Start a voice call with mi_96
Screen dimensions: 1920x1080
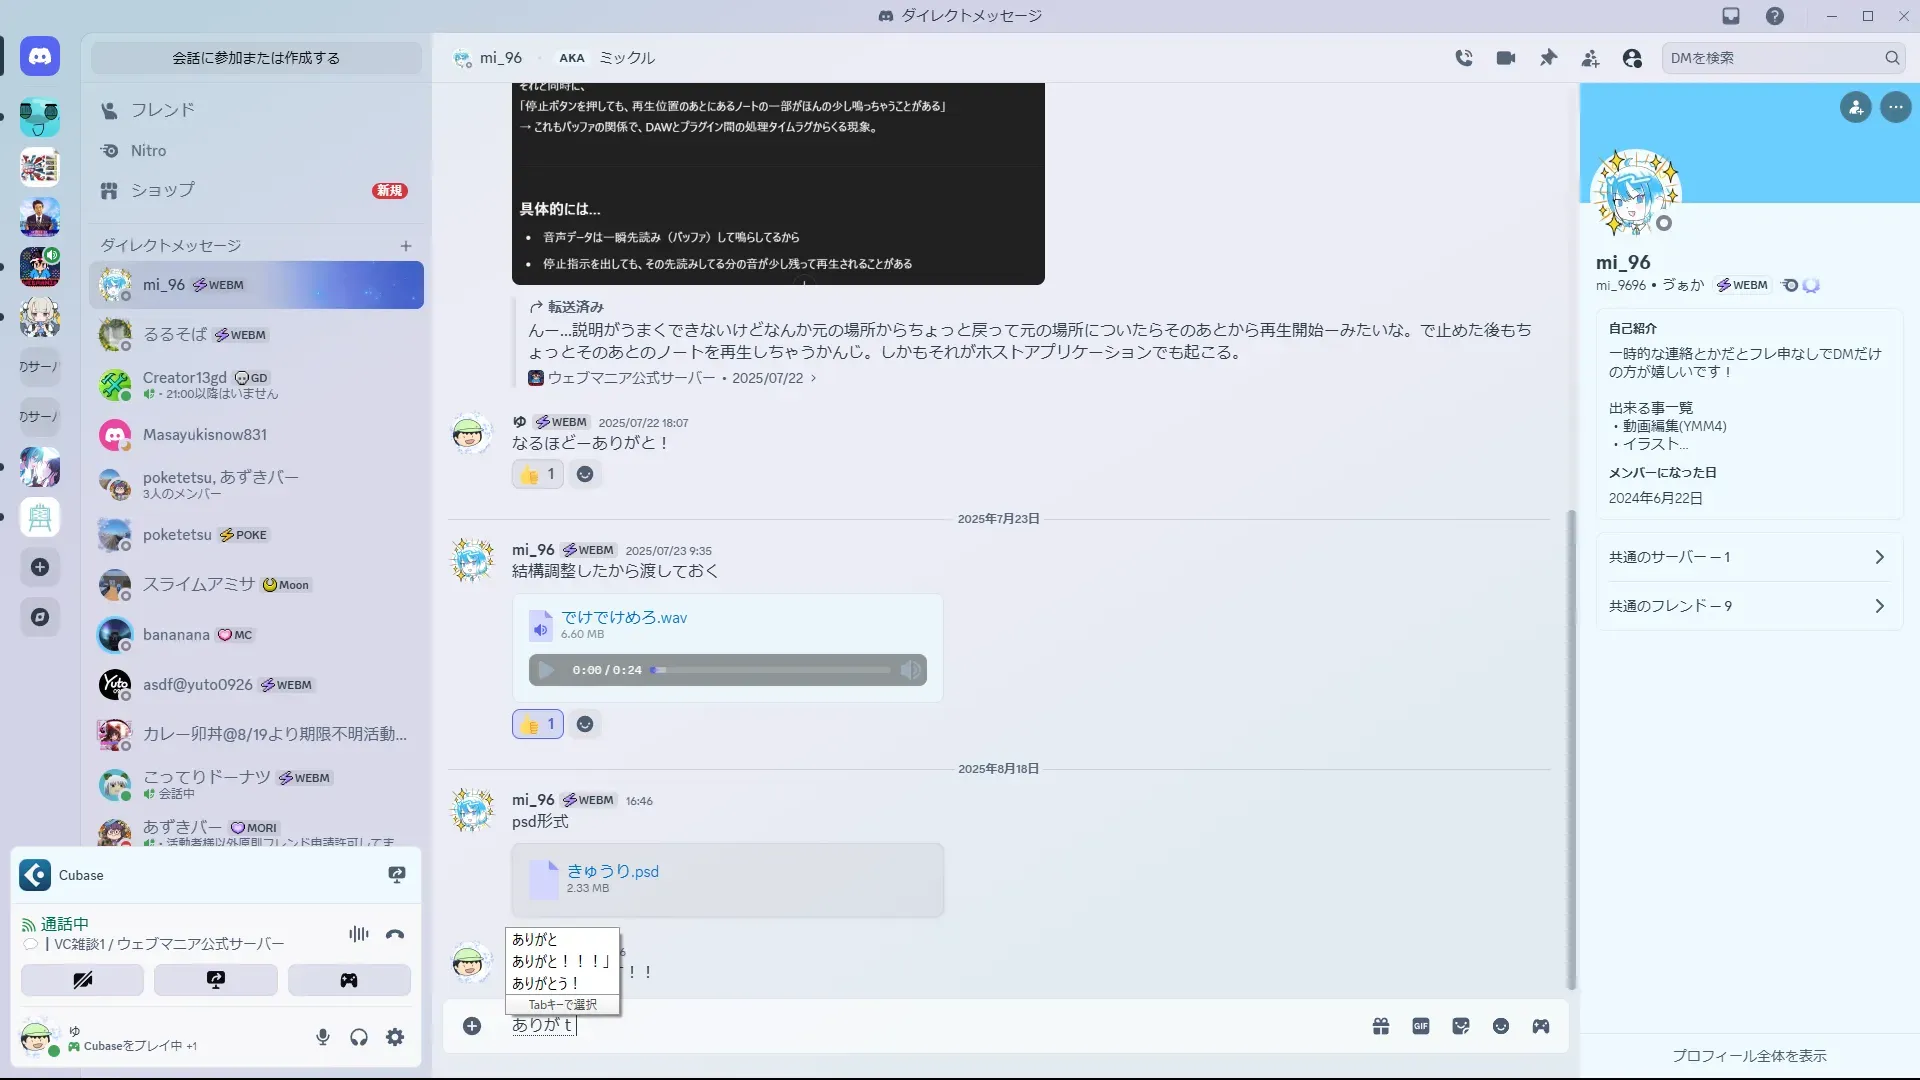click(1464, 58)
